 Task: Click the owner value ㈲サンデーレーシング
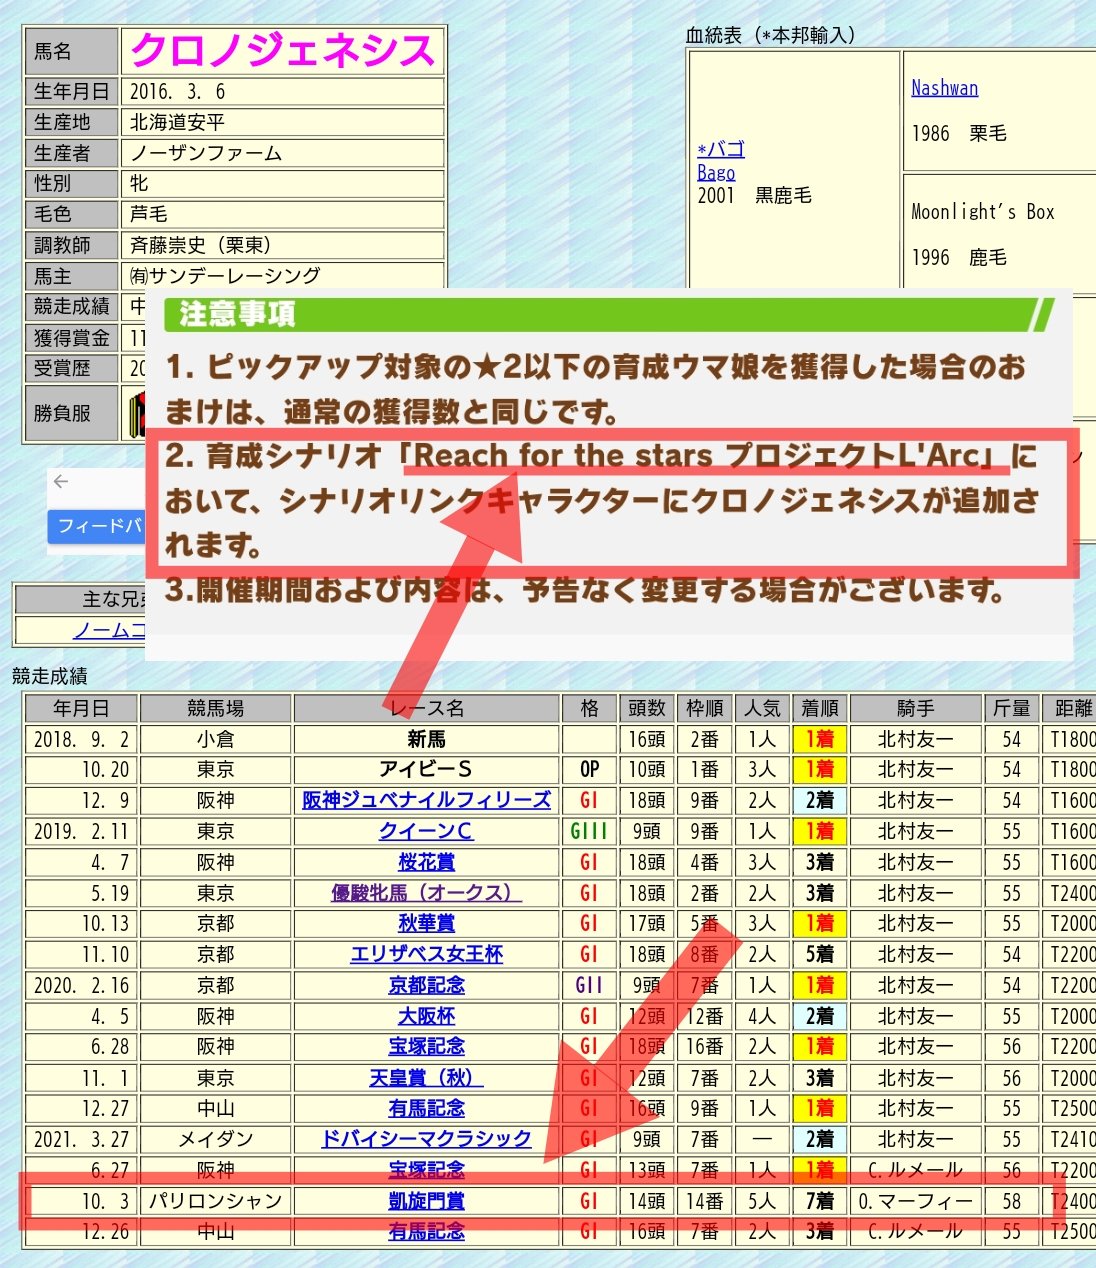pos(225,276)
